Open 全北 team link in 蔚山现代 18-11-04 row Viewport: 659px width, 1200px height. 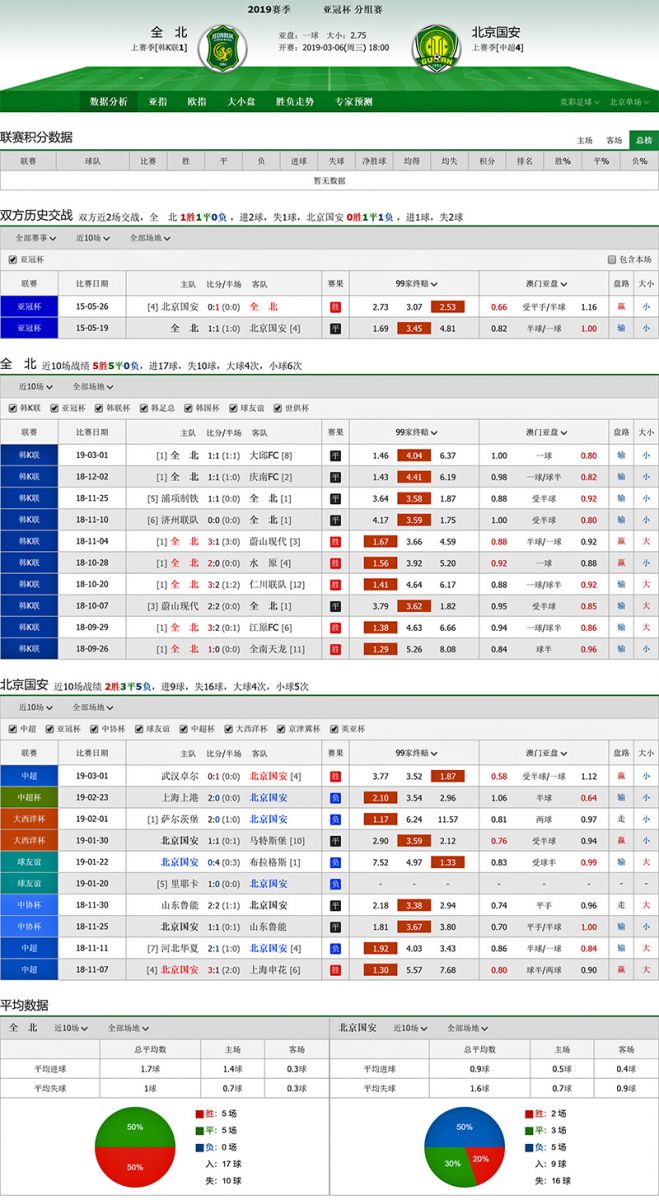tap(183, 541)
